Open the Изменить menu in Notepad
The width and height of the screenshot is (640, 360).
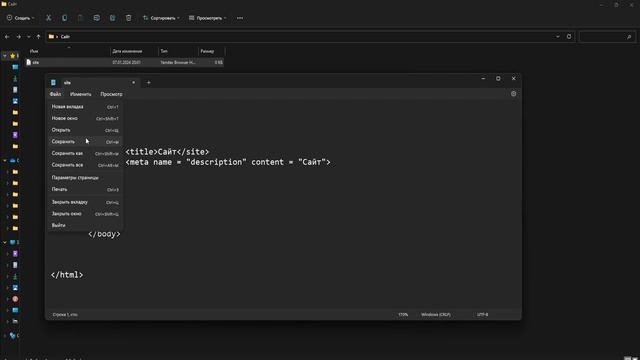pos(80,94)
